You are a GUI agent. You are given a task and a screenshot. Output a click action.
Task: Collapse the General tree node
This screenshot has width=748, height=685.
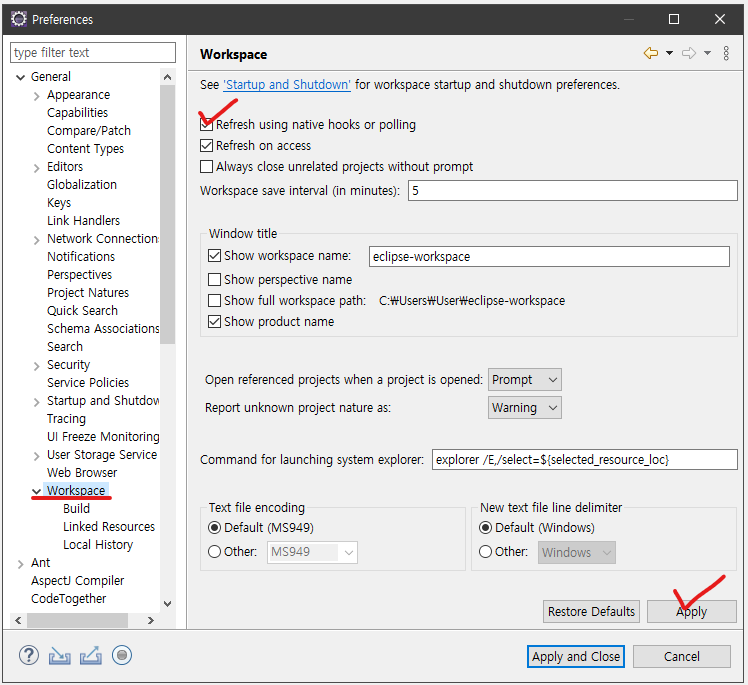pos(20,77)
